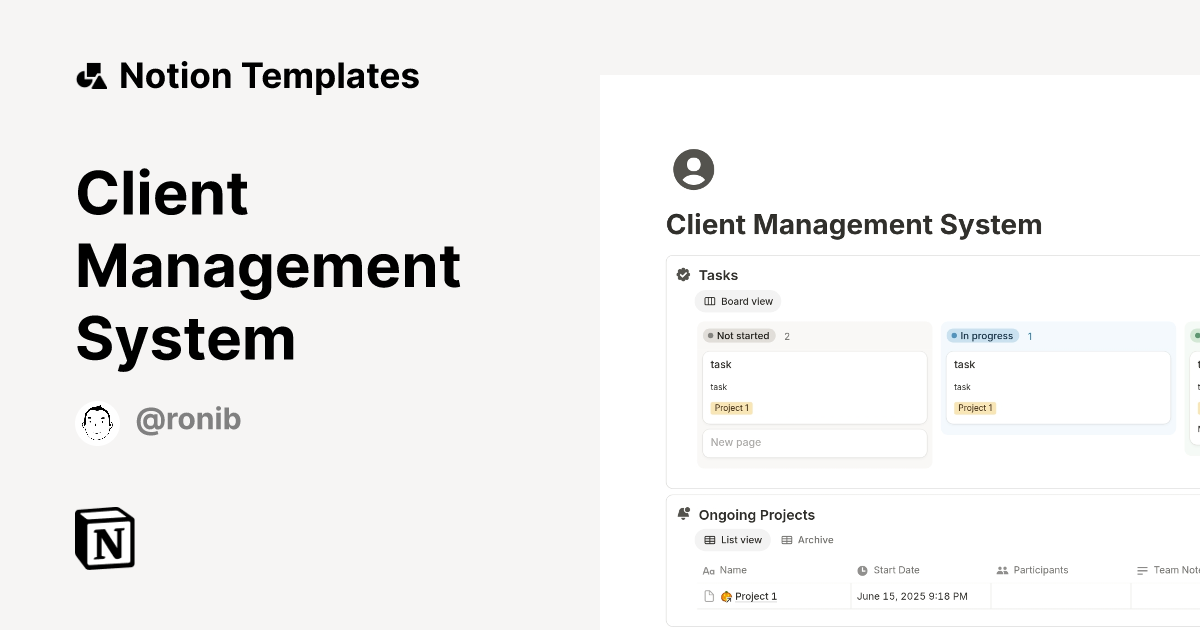1200x630 pixels.
Task: Click the person avatar above the page title
Action: coord(693,169)
